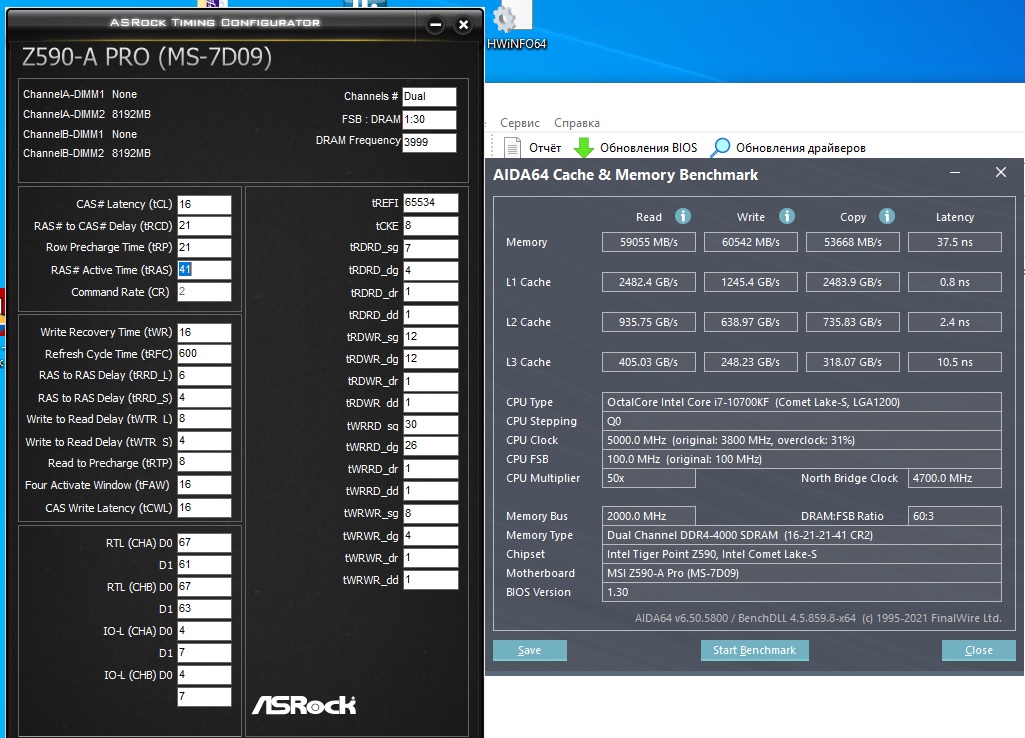Click the CPU Clock value 5000.0 MHz
This screenshot has width=1025, height=738.
pyautogui.click(x=801, y=440)
